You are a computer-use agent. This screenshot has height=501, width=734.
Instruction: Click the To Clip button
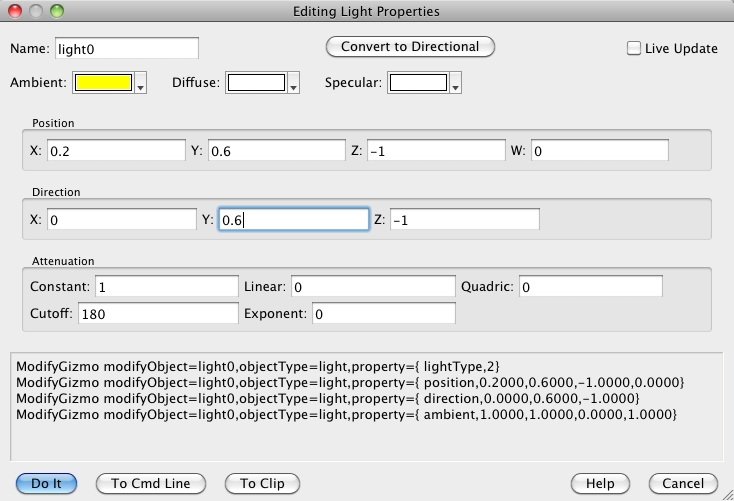(x=262, y=483)
